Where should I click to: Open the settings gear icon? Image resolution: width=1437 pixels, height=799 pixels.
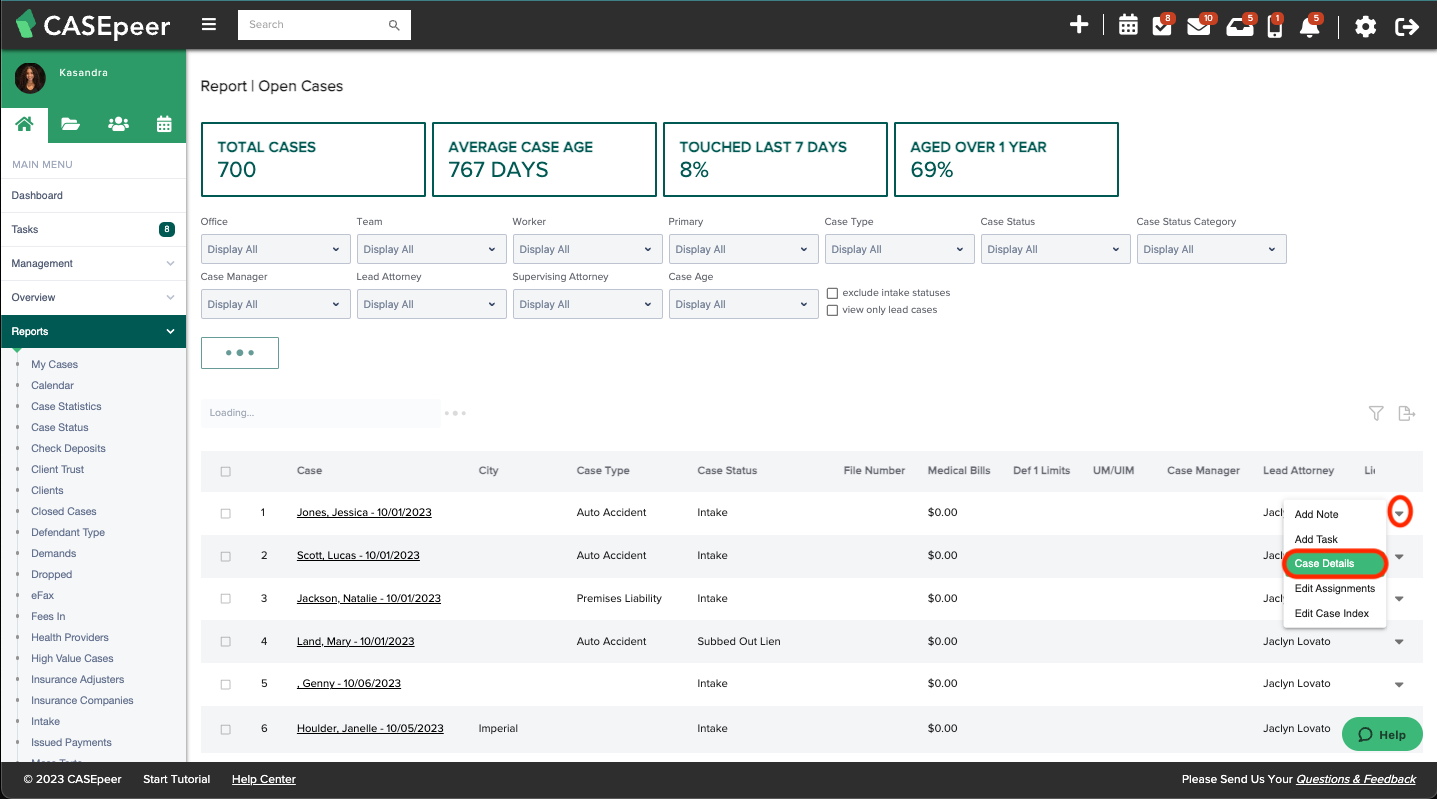pos(1365,26)
